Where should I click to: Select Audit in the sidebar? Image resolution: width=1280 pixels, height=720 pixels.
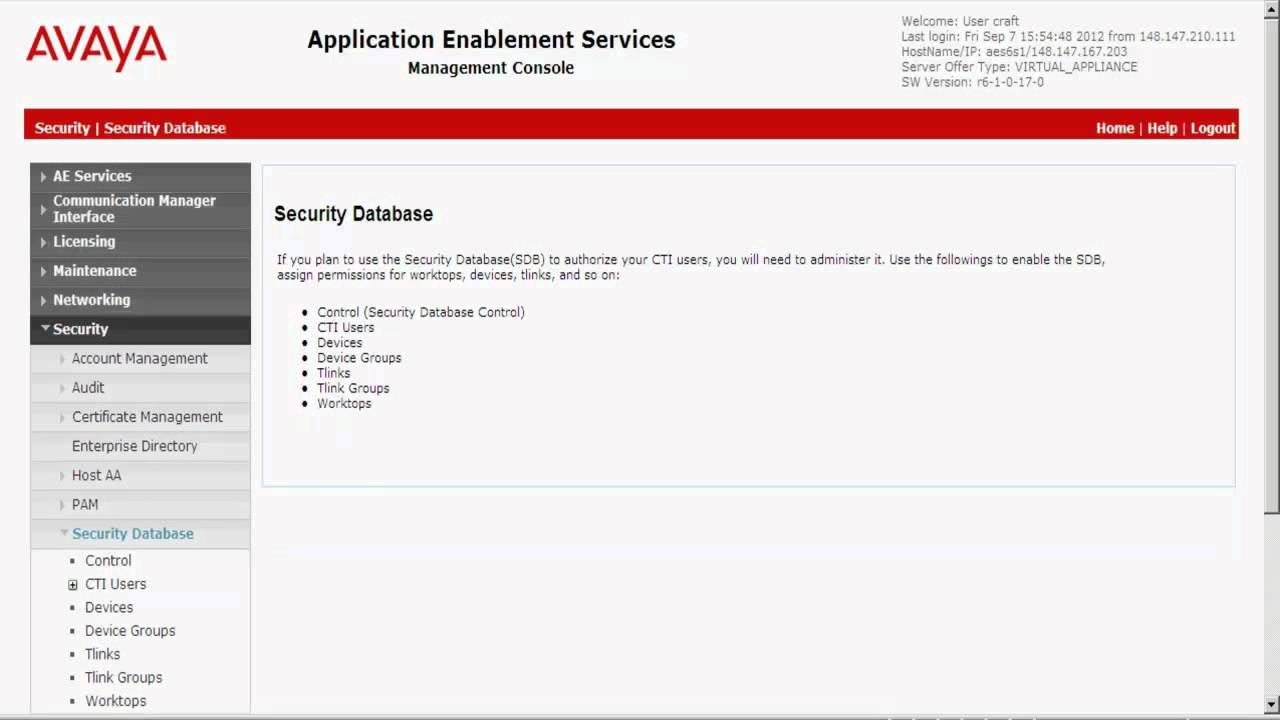coord(88,388)
